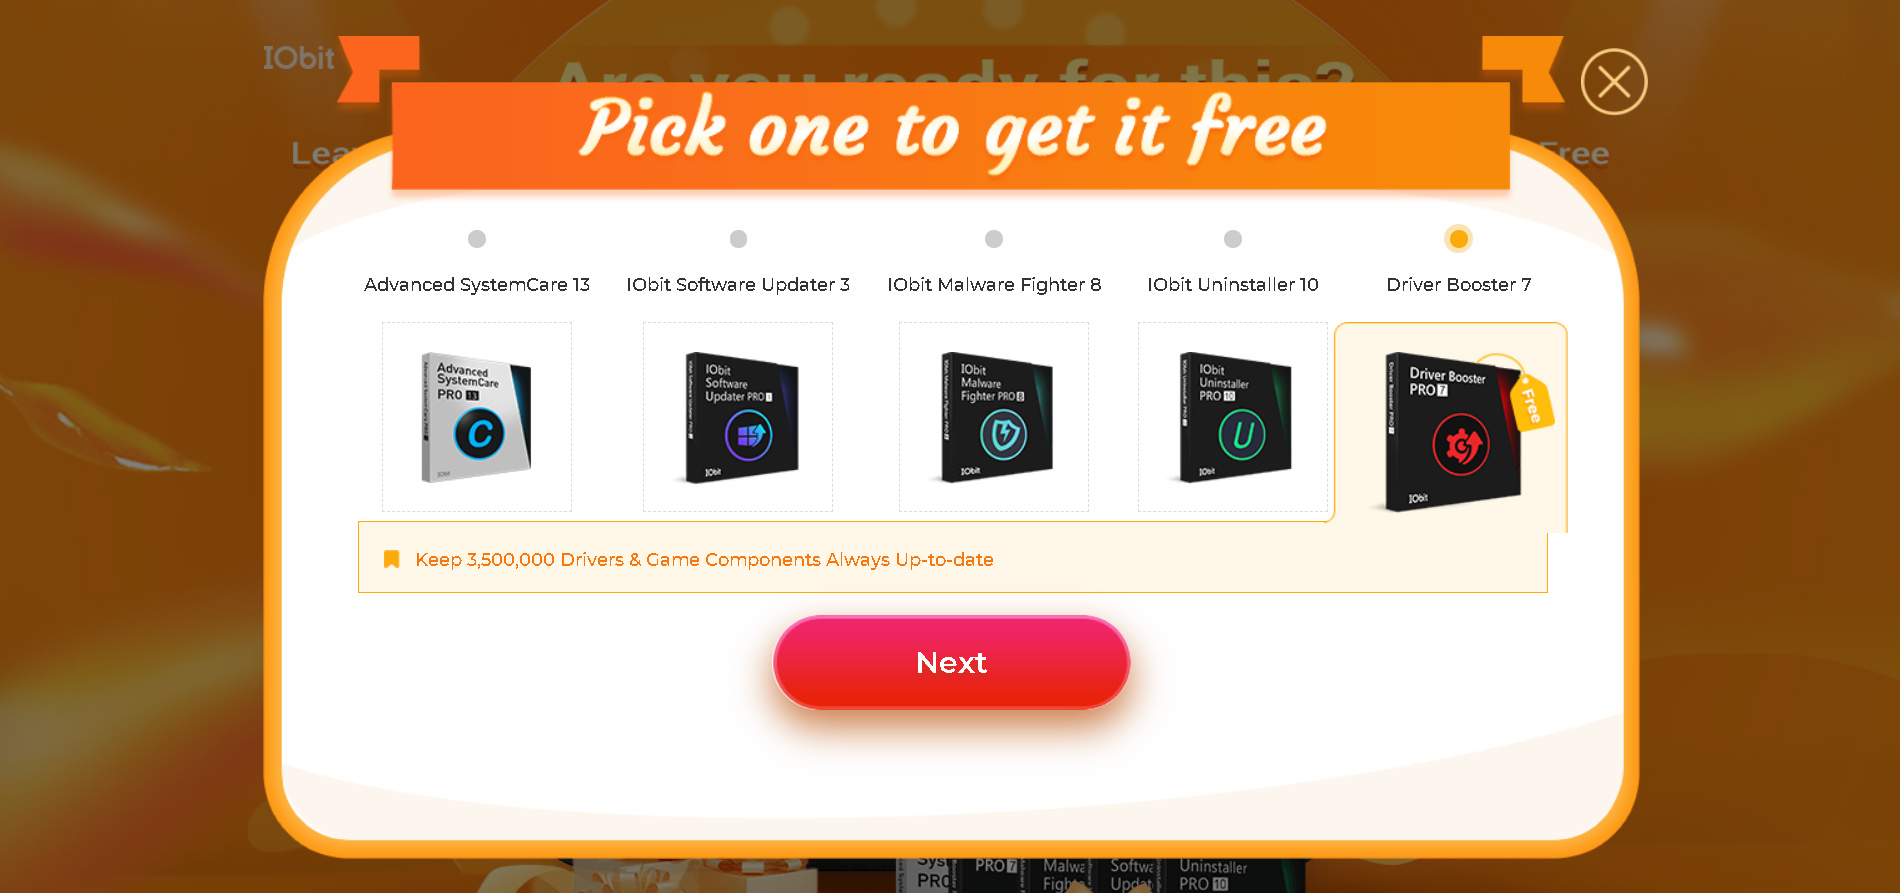Click the IObit Malware Fighter PRO 8 box

pos(994,417)
